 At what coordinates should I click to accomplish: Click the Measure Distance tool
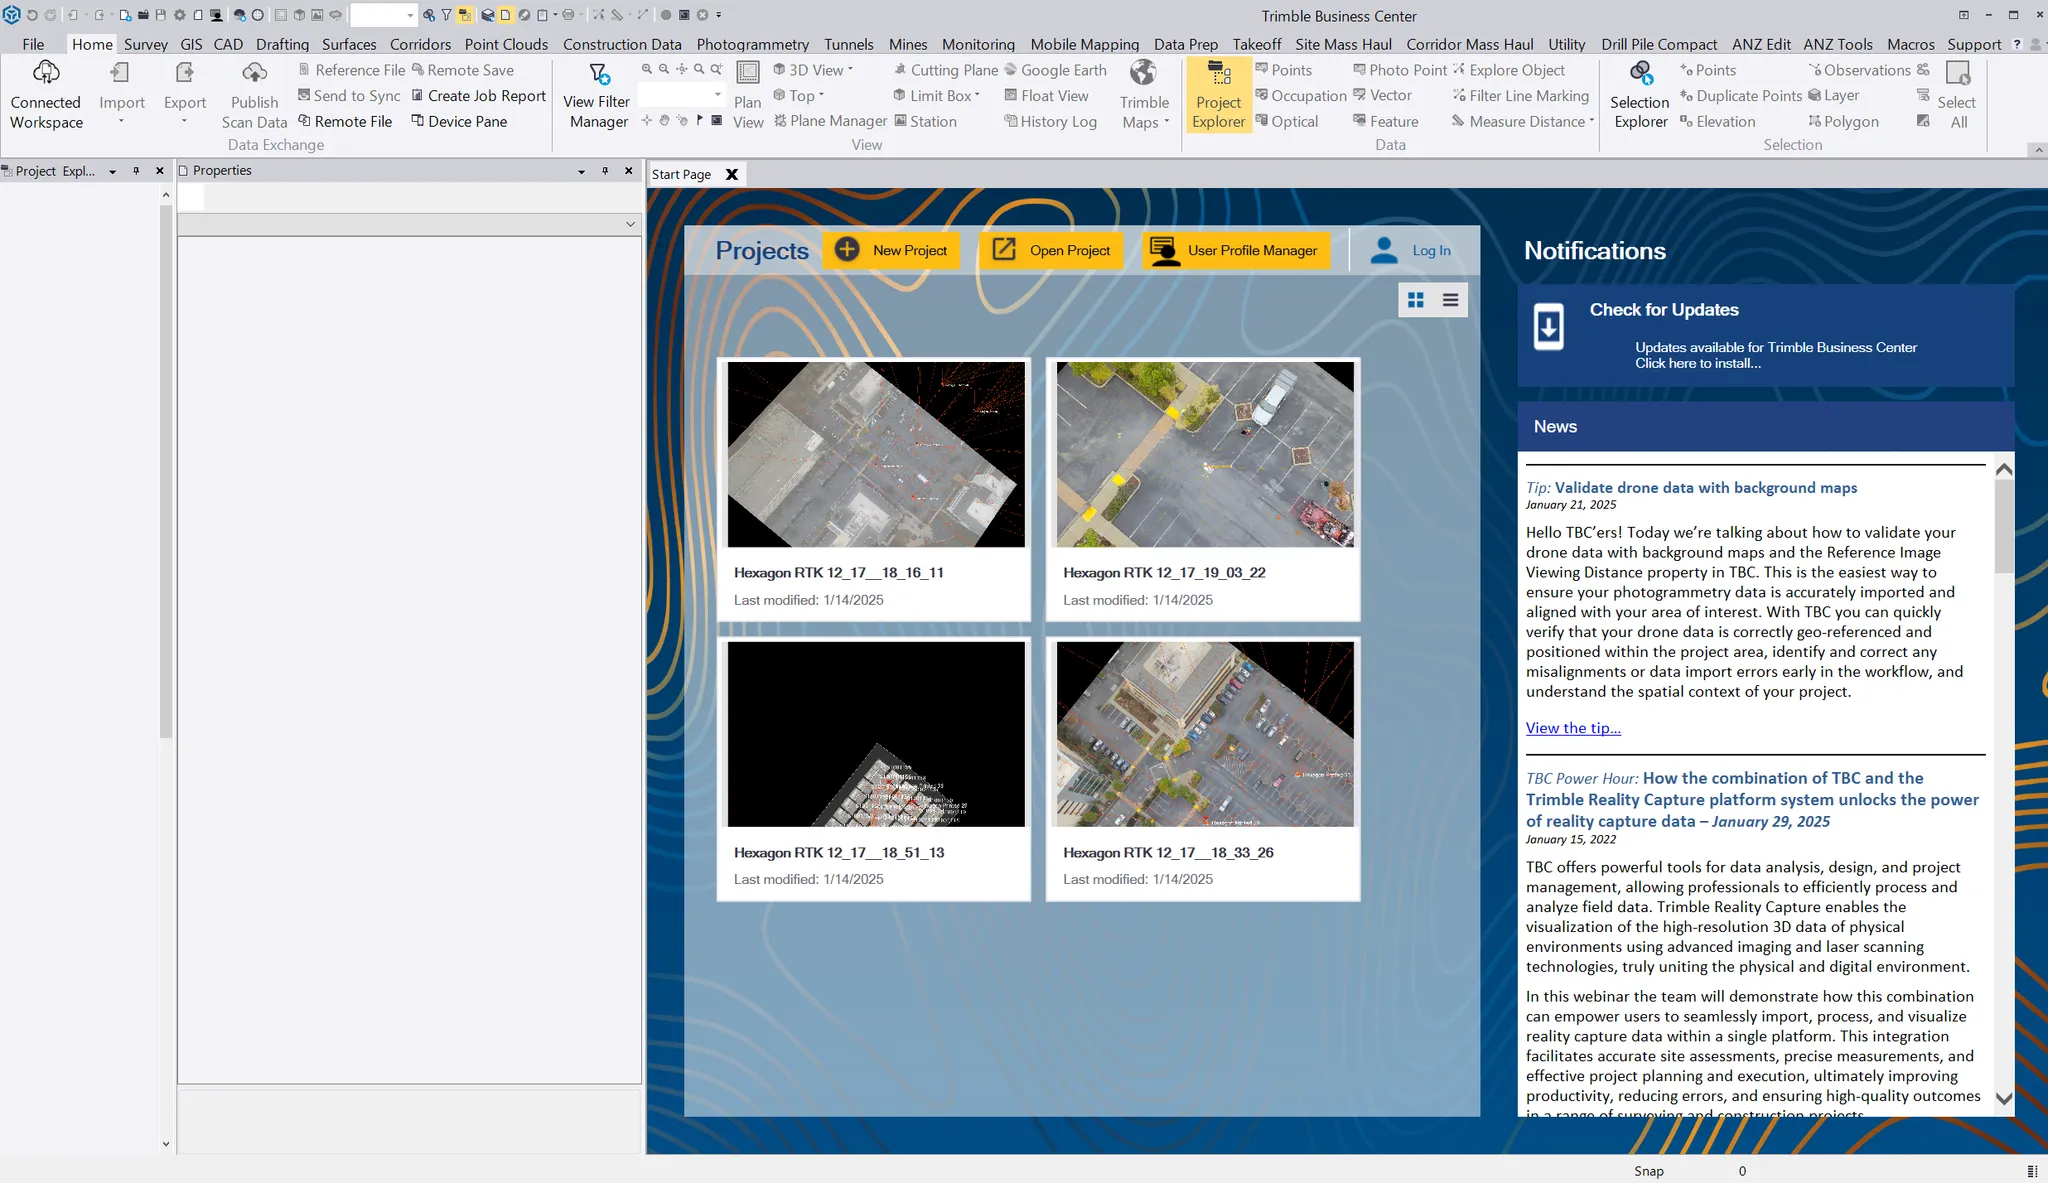click(x=1523, y=121)
